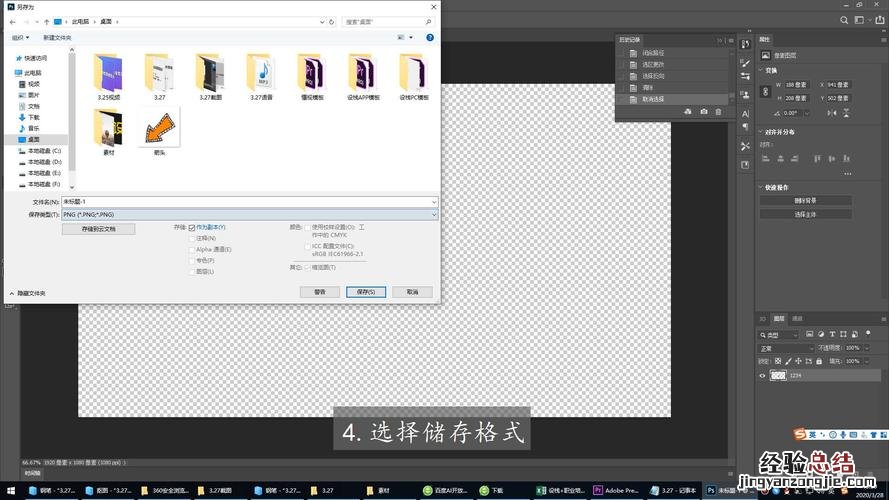Image resolution: width=889 pixels, height=500 pixels.
Task: Click the camera snapshot icon in History panel
Action: [x=704, y=111]
